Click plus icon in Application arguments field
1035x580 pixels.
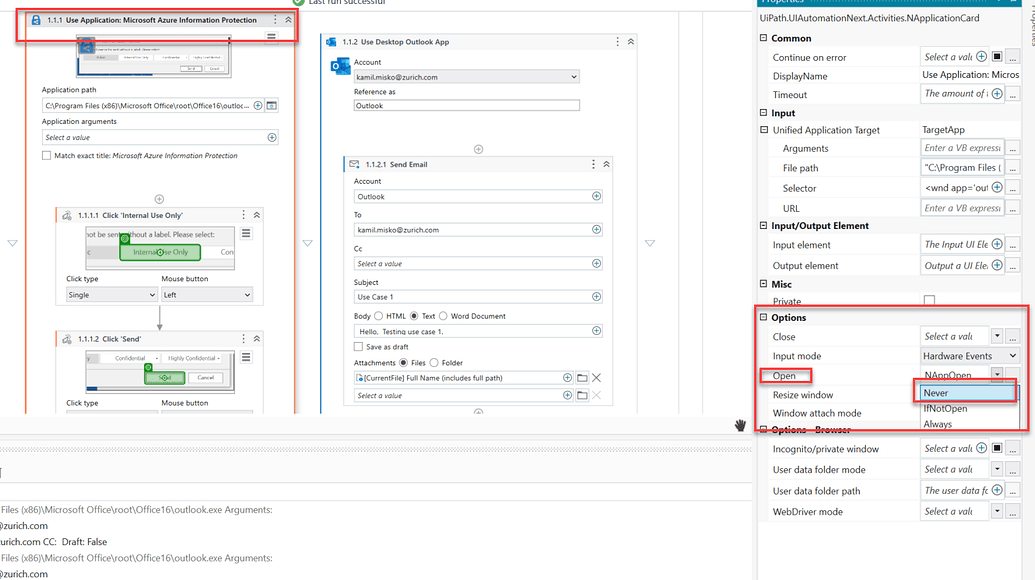[272, 137]
